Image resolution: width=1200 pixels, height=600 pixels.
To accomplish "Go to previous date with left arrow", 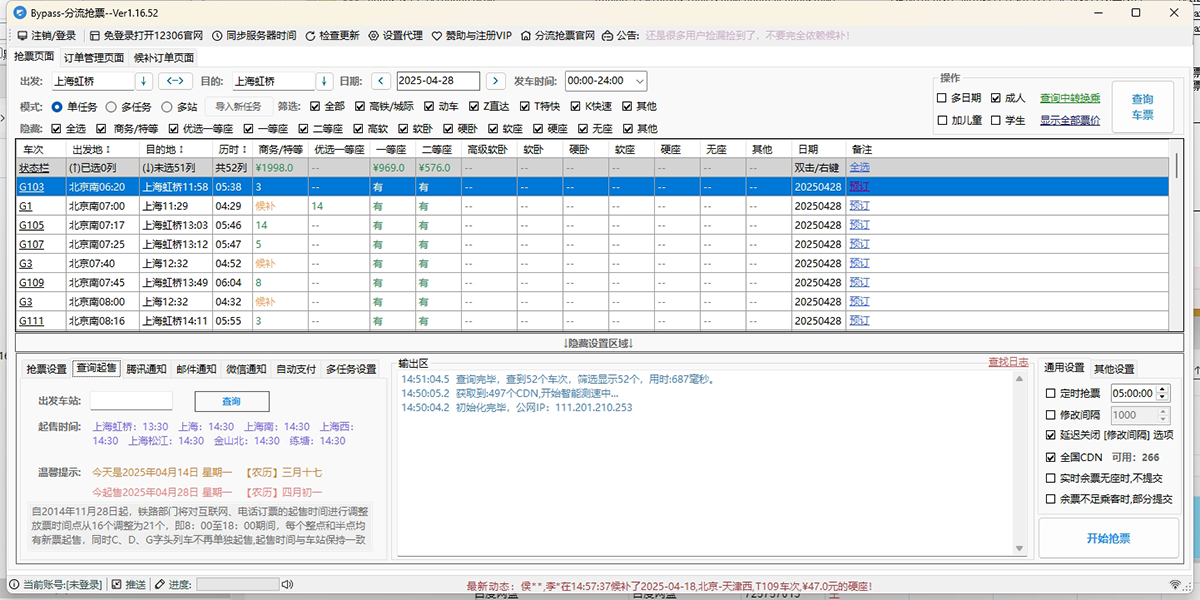I will 381,81.
